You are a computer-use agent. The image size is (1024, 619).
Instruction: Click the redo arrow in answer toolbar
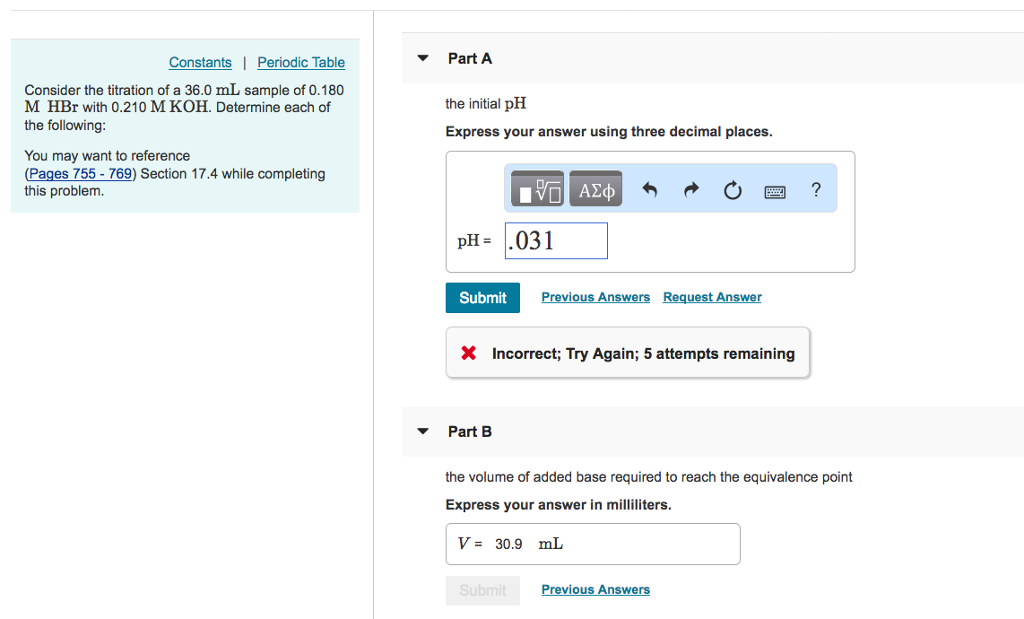click(x=691, y=190)
